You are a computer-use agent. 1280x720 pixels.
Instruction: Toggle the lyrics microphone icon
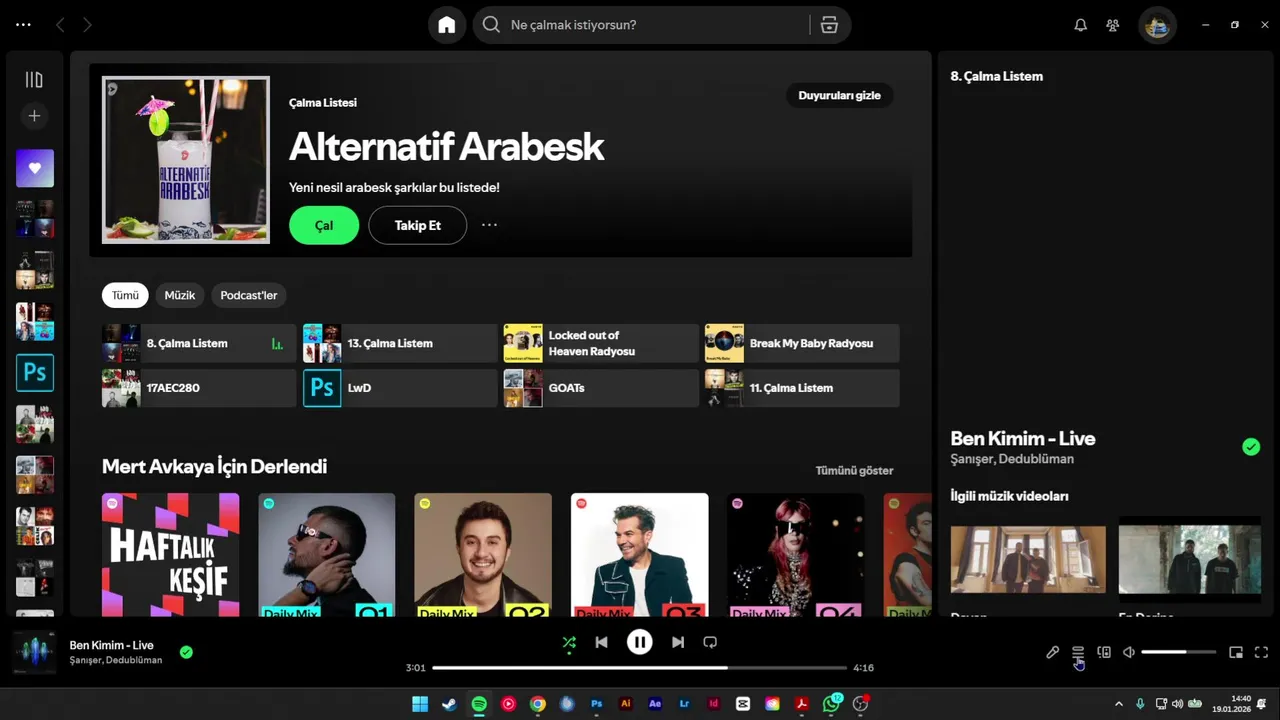coord(1052,652)
